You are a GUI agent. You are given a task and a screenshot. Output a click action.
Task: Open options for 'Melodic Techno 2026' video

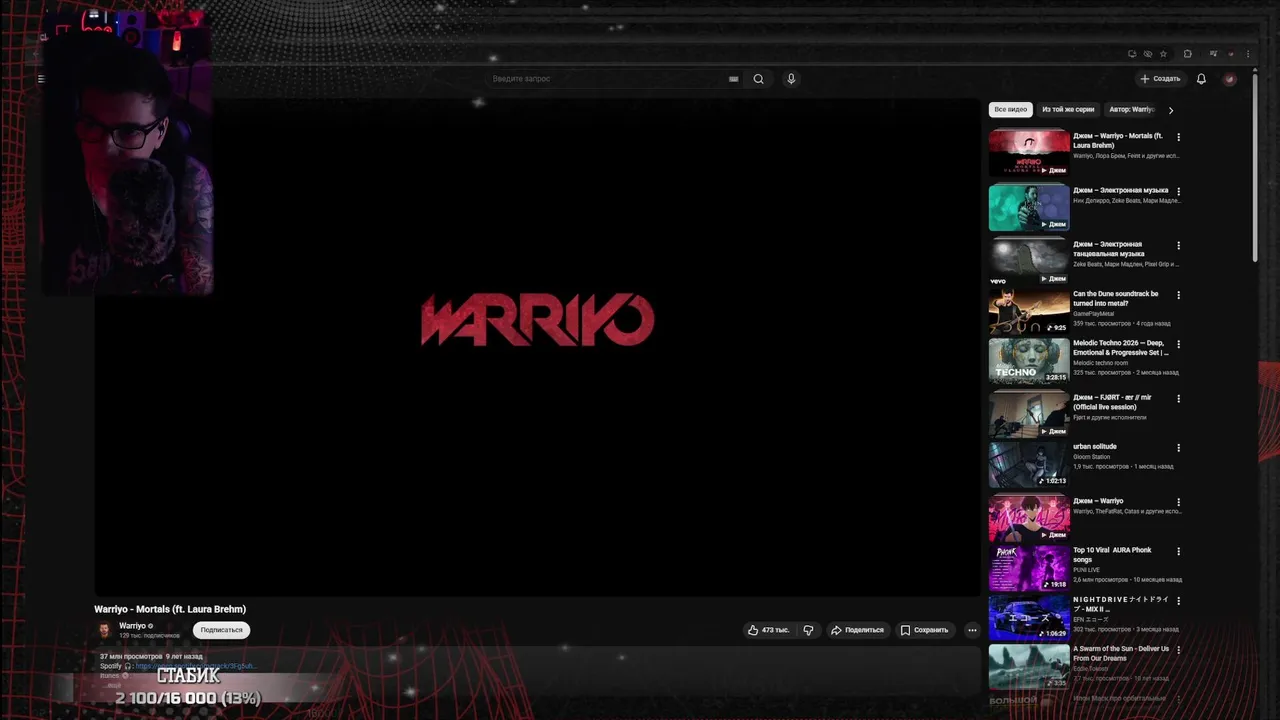(x=1178, y=344)
